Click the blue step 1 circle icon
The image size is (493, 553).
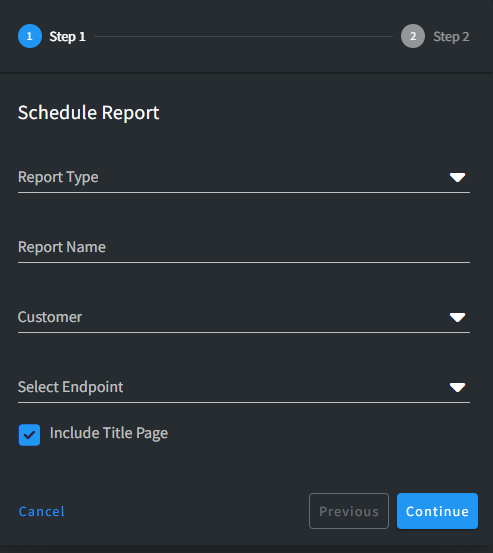point(30,36)
